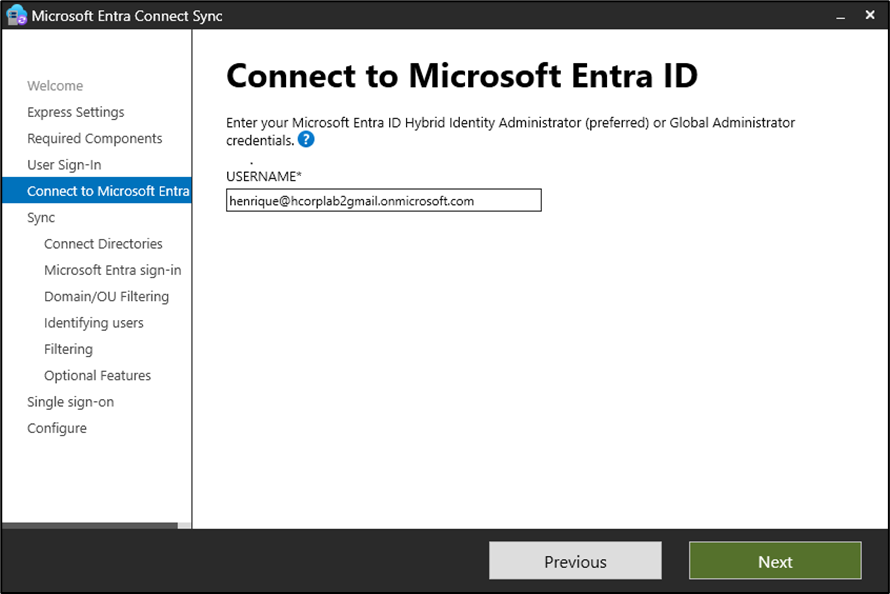The height and width of the screenshot is (594, 890).
Task: Click the Entra Connect Sync title bar icon
Action: click(16, 16)
